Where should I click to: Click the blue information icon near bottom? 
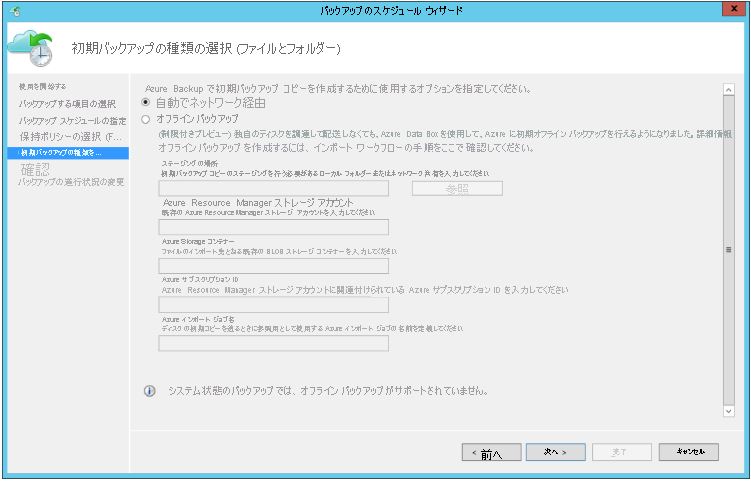[149, 391]
